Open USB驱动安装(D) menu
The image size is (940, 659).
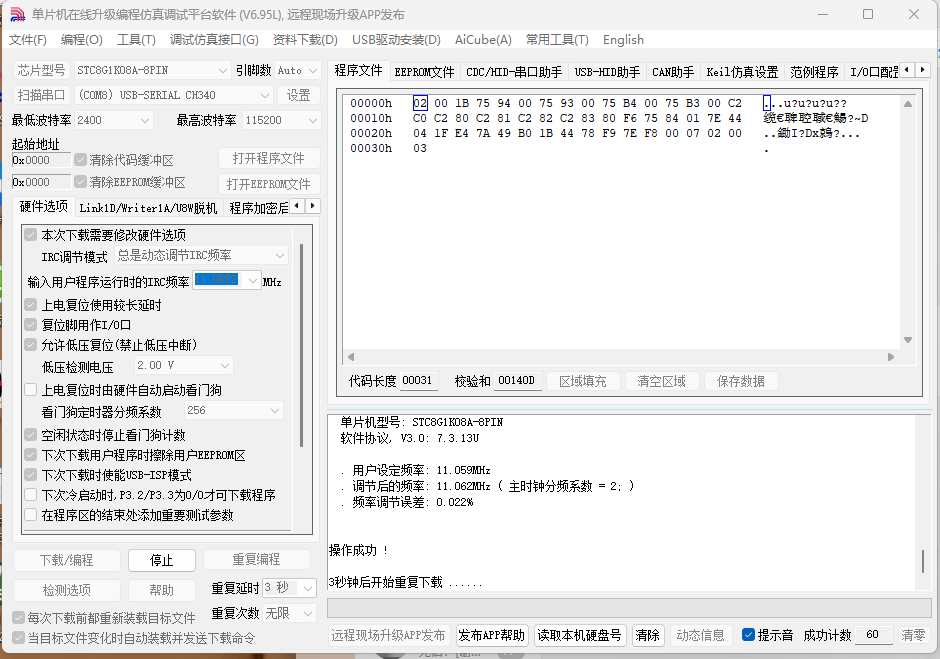[x=396, y=40]
